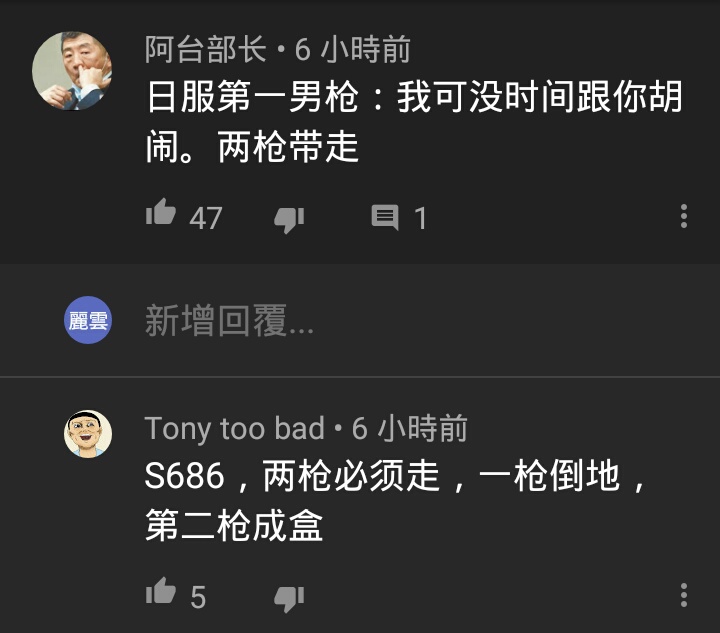
Task: Open the Tony too bad channel name
Action: pos(235,428)
